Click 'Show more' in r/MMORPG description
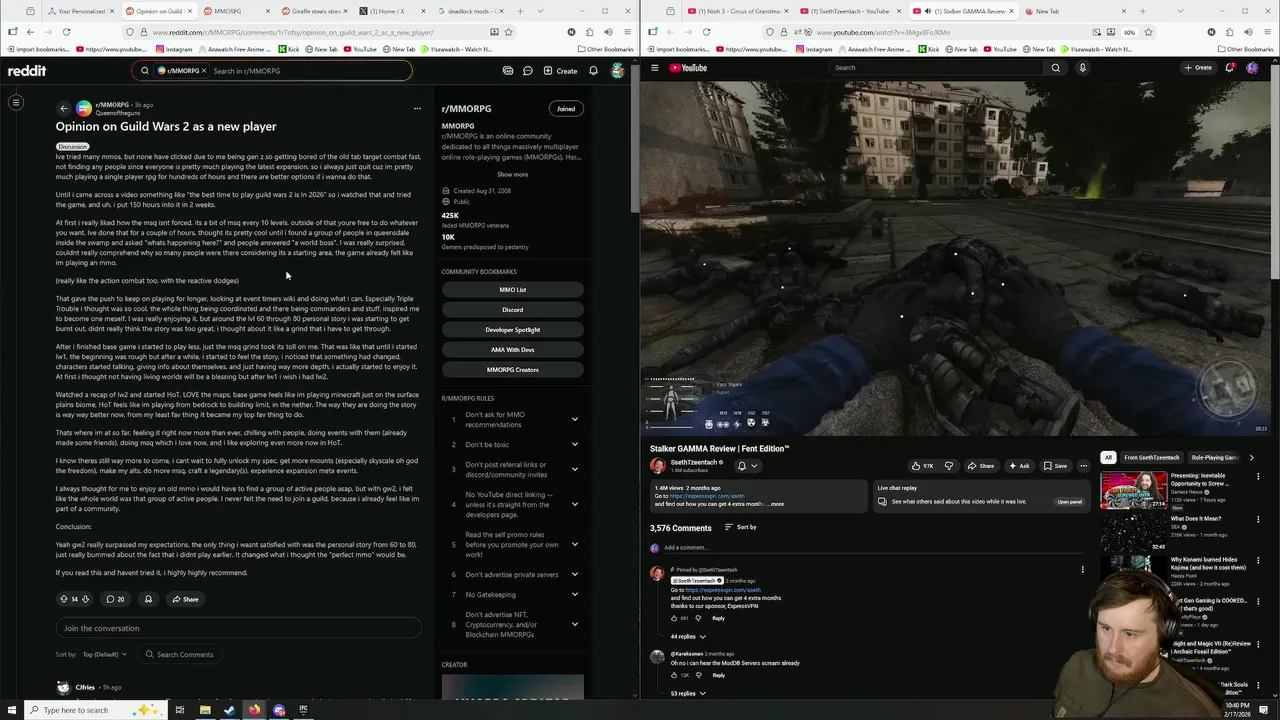The image size is (1280, 720). 512,174
